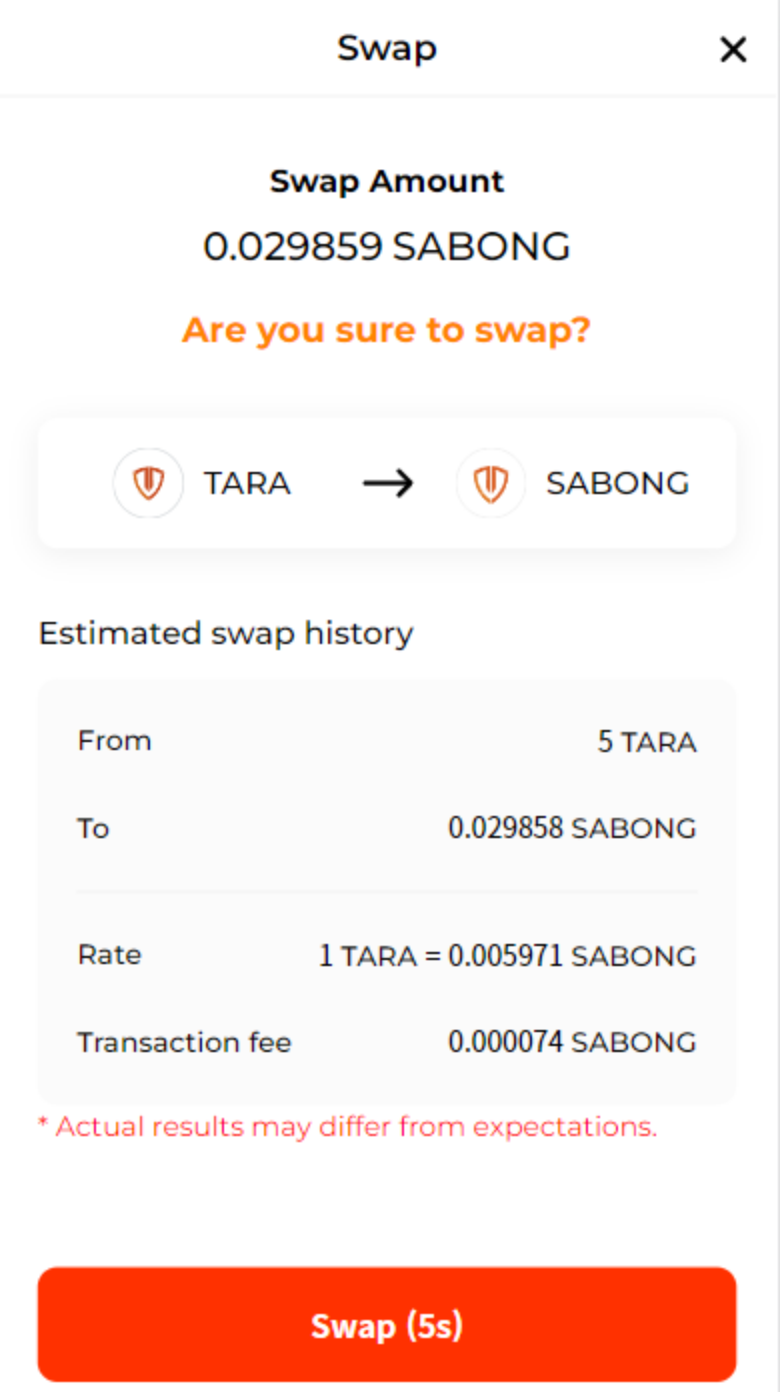
Task: Click the red disclaimer about actual results
Action: coord(347,1127)
